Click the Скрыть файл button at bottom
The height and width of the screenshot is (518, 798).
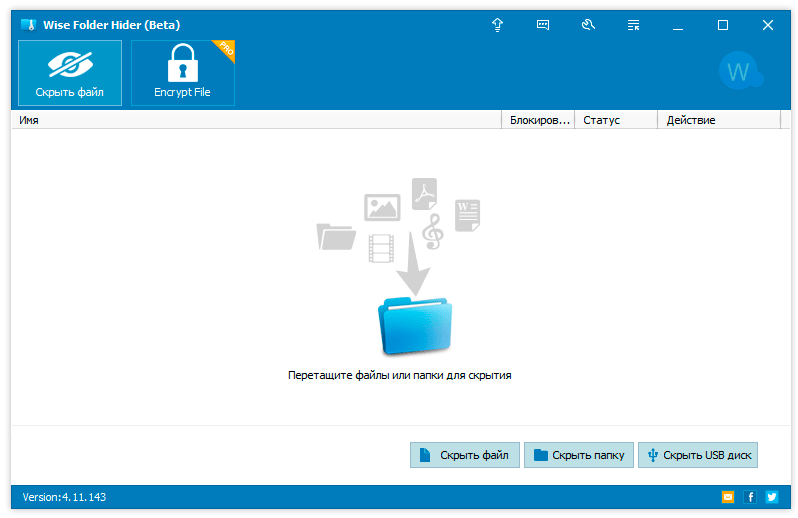tap(465, 455)
